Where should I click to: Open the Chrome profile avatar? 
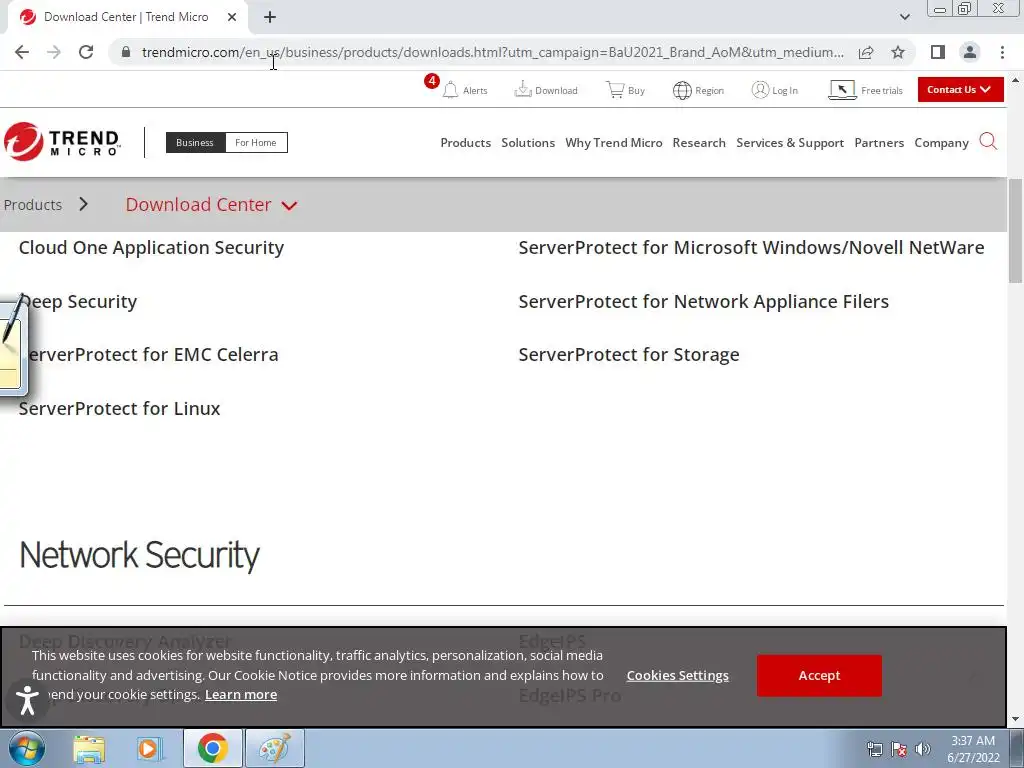970,52
